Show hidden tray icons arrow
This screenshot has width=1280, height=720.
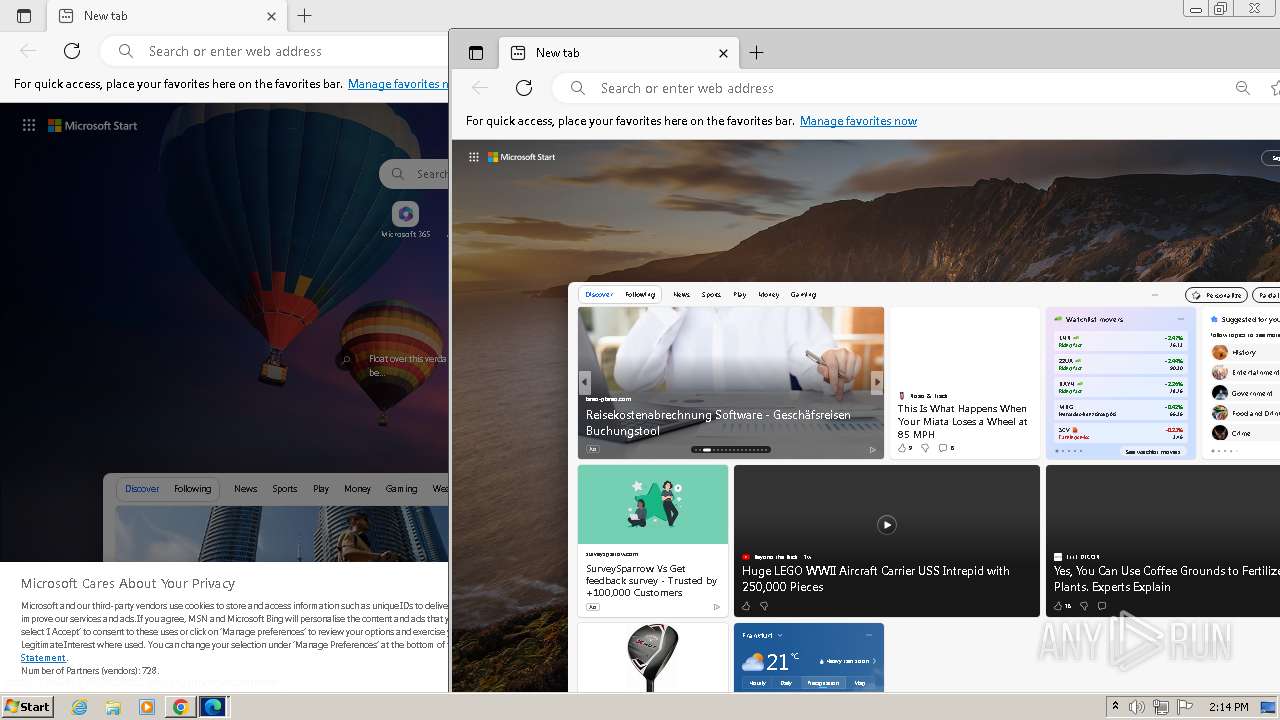(x=1115, y=707)
